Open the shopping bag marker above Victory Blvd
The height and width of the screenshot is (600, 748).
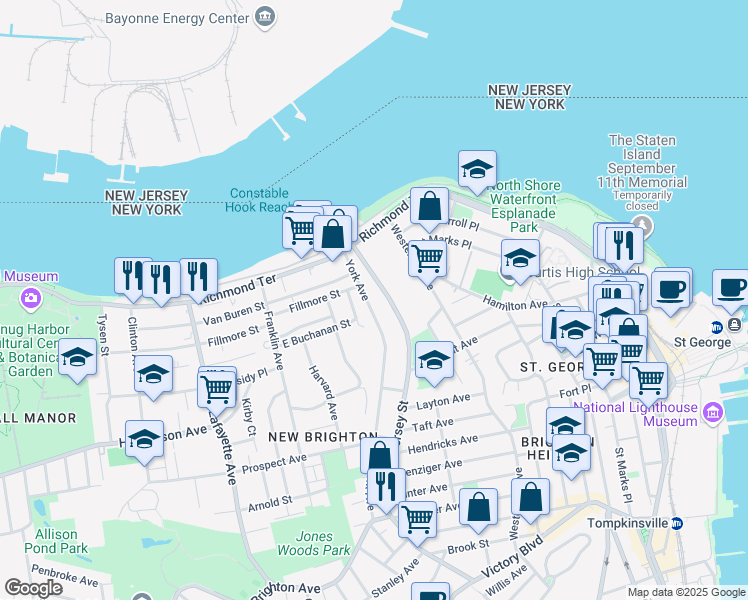pos(530,499)
